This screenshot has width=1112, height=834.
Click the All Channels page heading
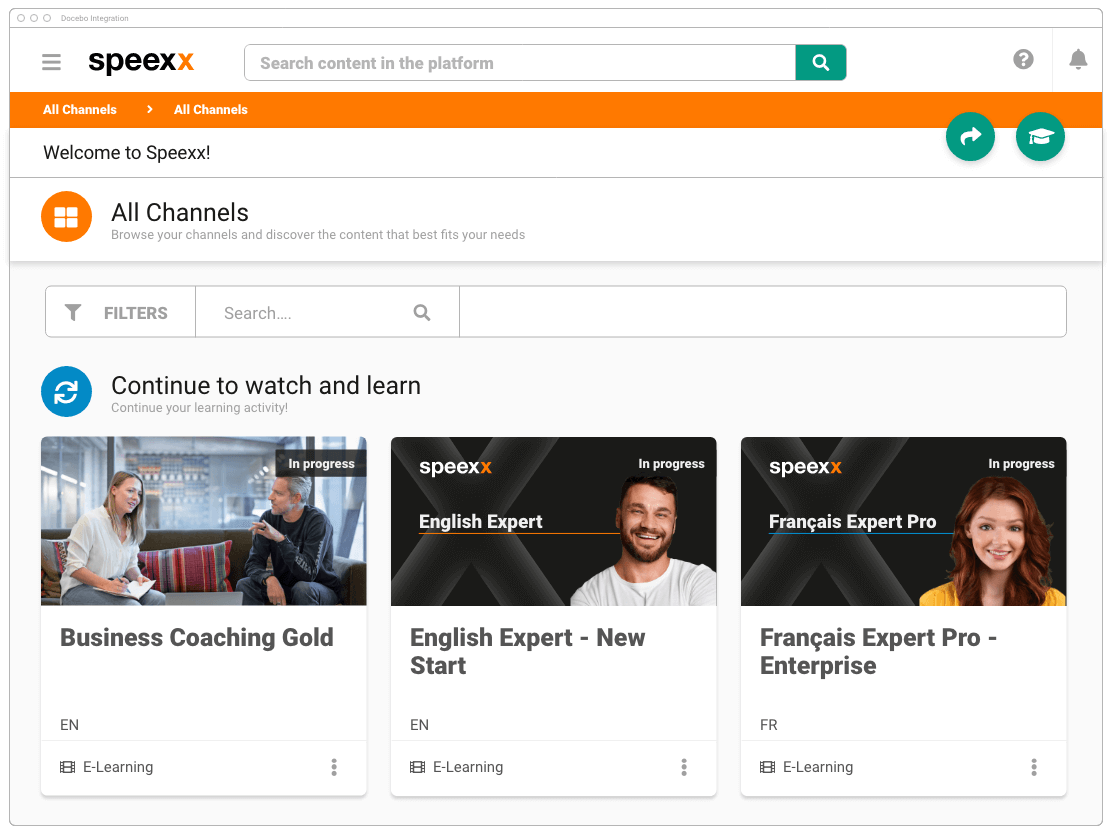(x=179, y=212)
